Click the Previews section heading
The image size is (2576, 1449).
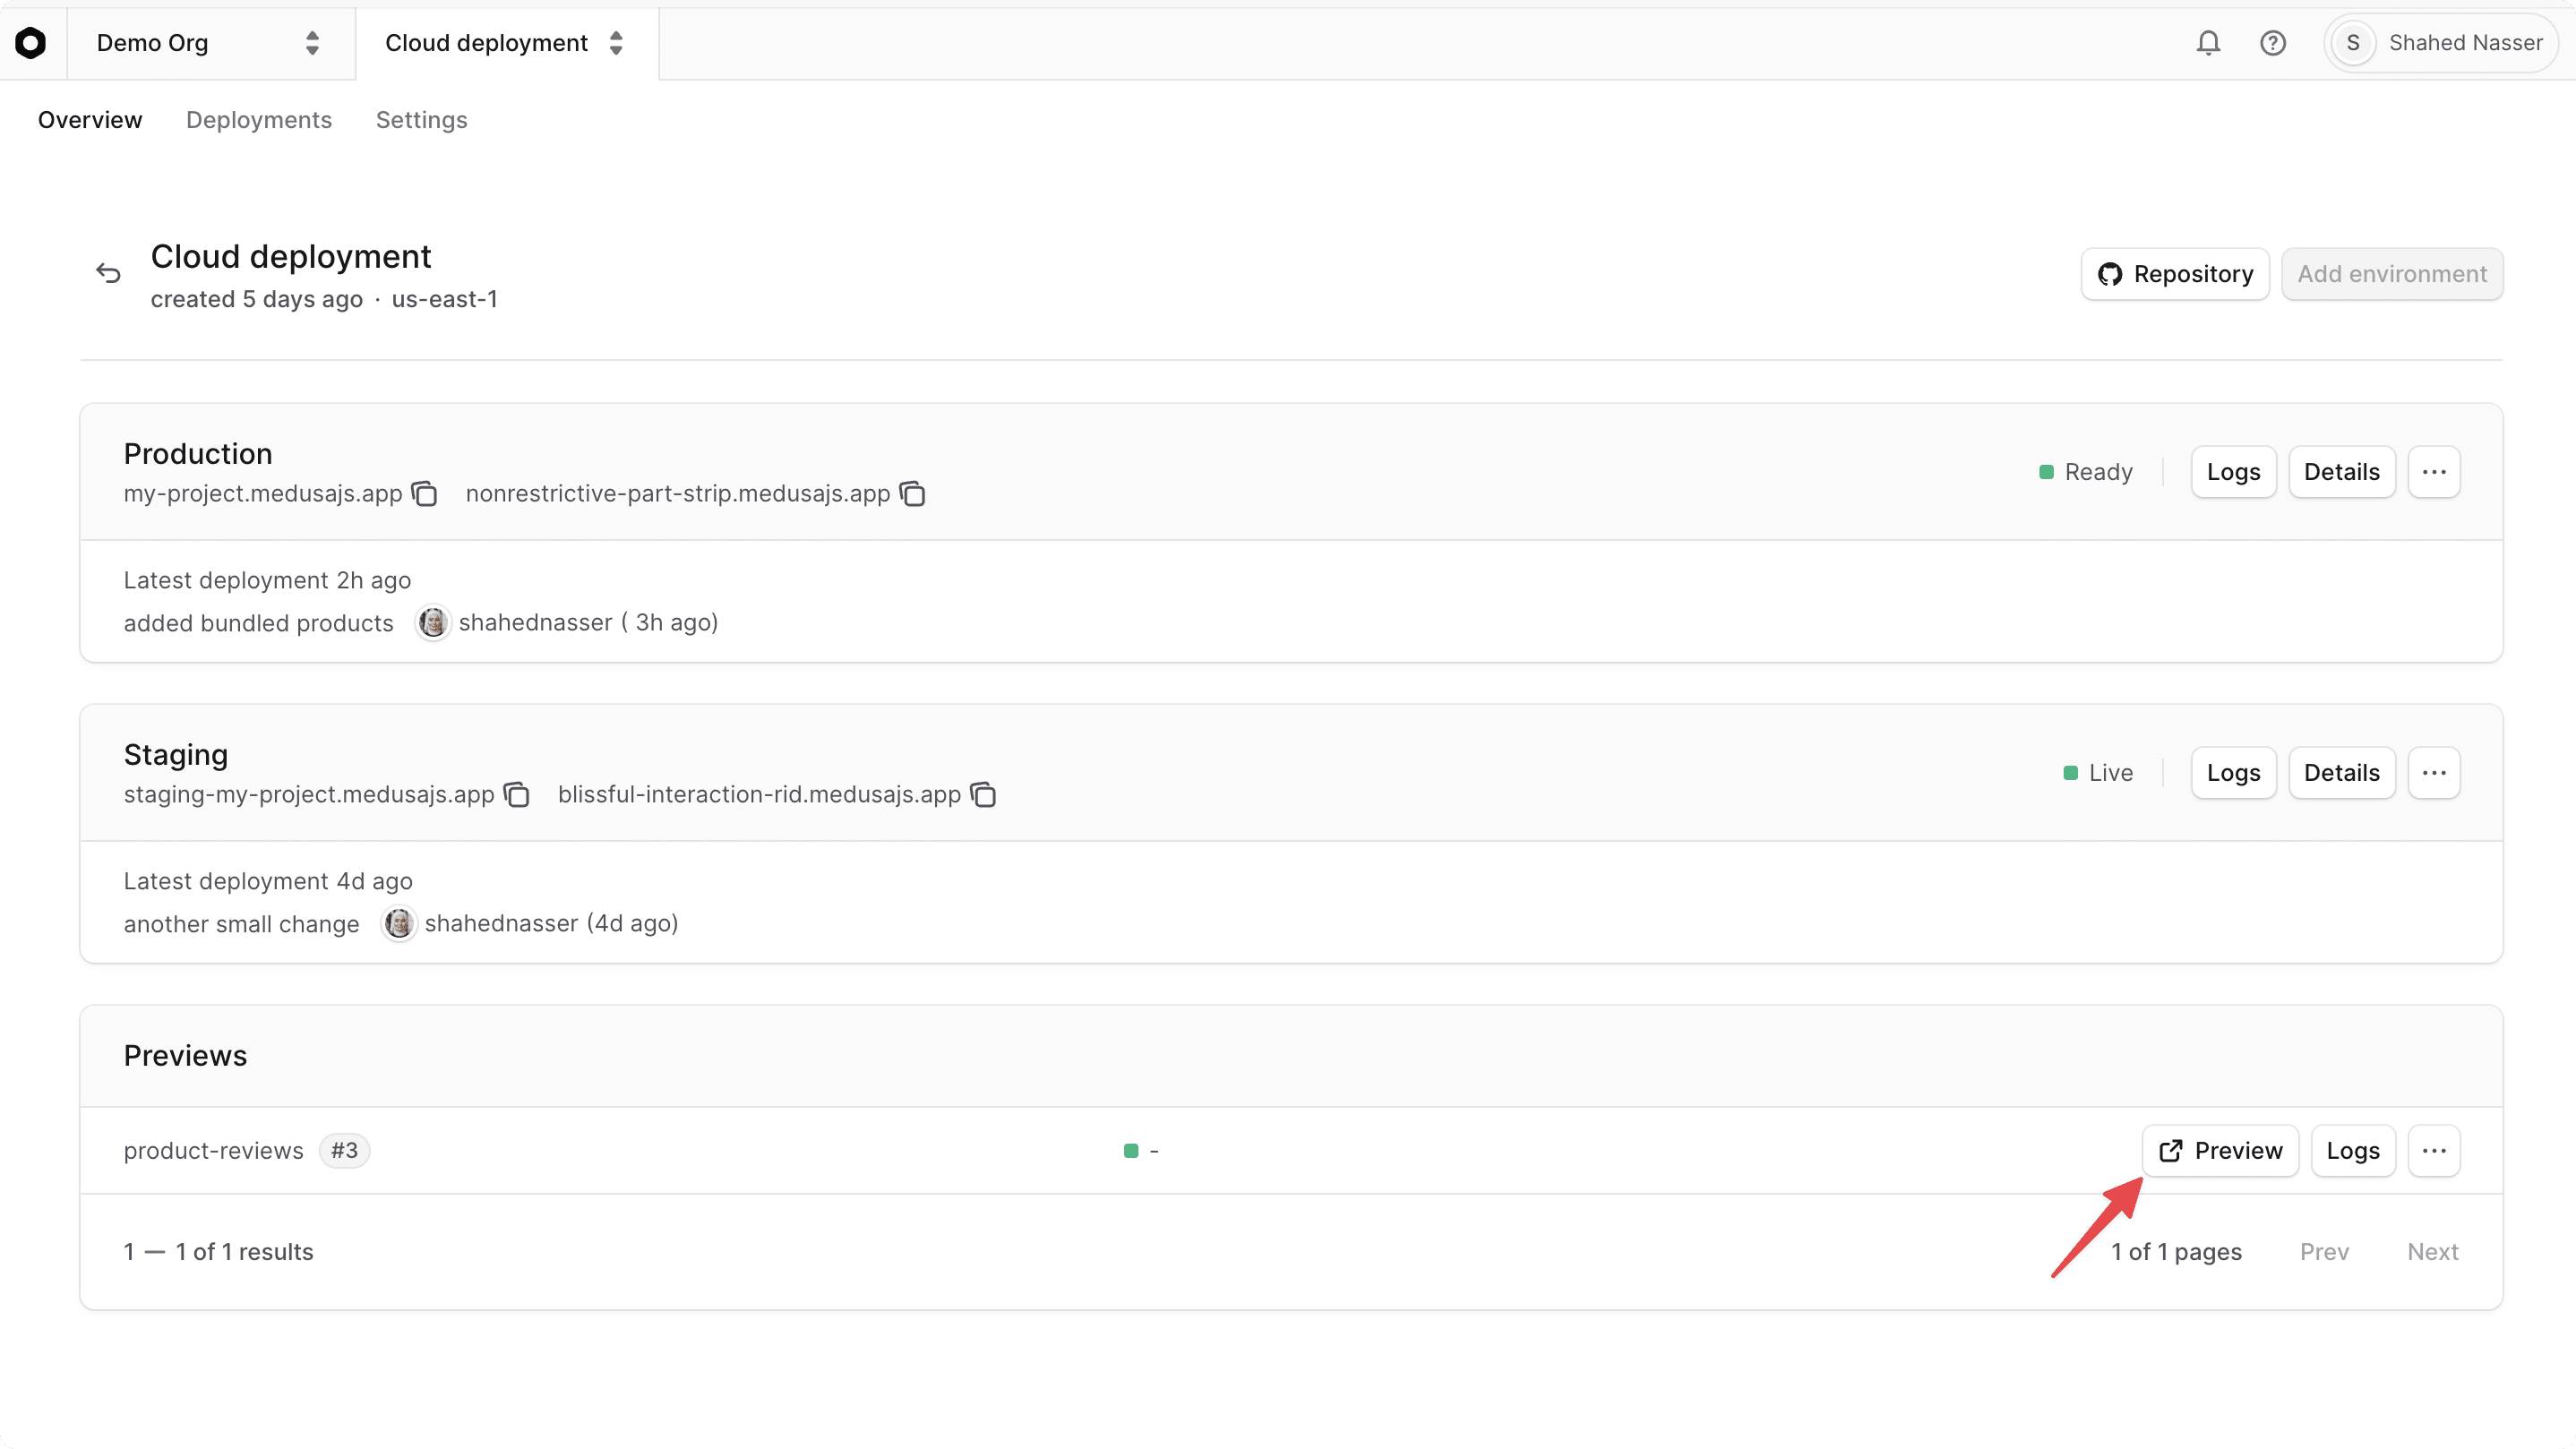point(185,1056)
